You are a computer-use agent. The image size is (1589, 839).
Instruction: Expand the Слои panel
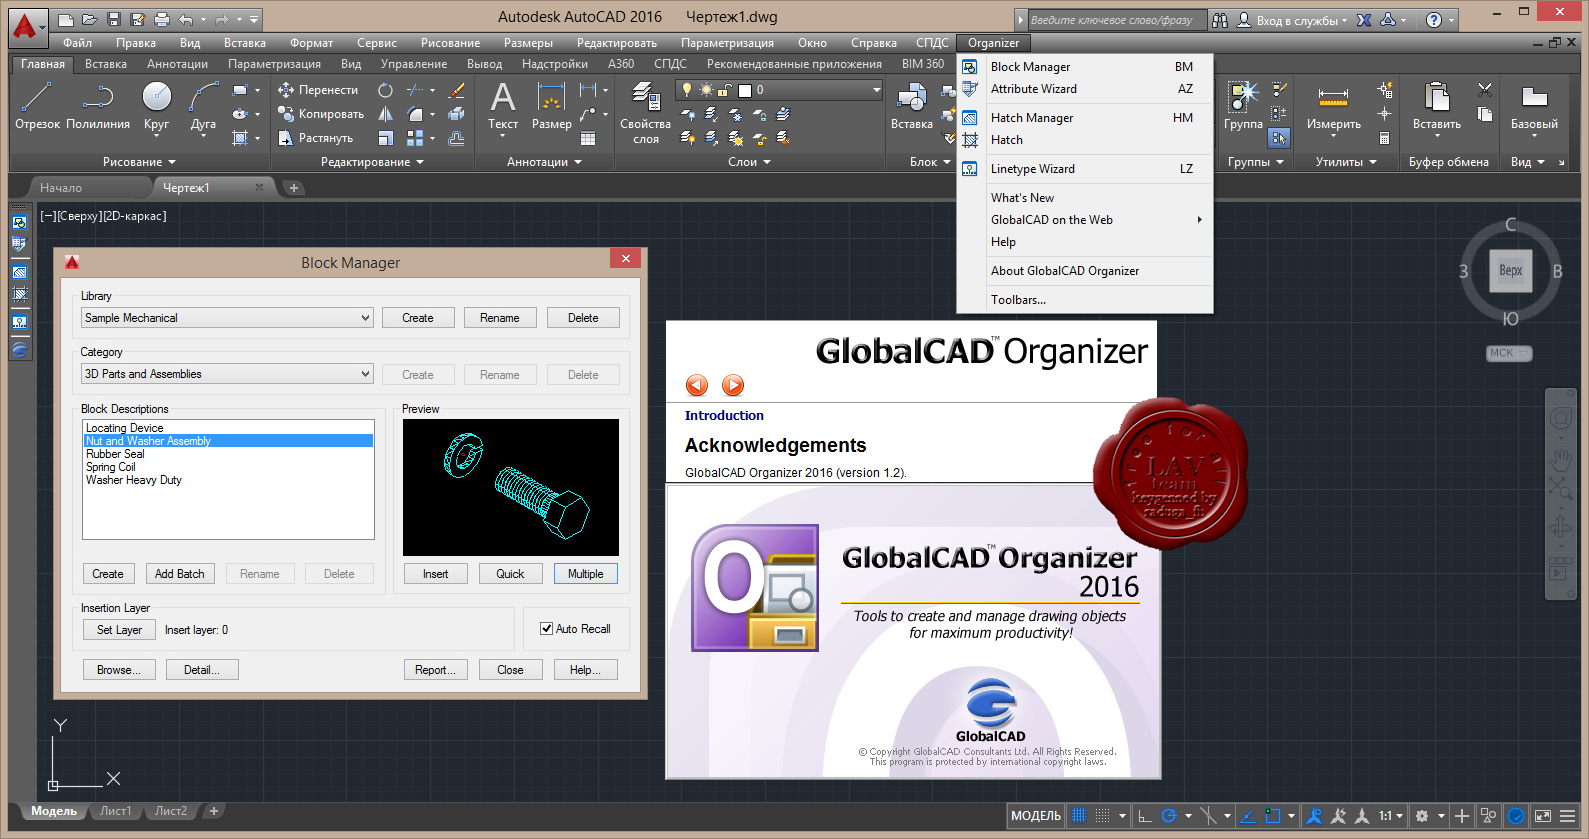[x=749, y=162]
